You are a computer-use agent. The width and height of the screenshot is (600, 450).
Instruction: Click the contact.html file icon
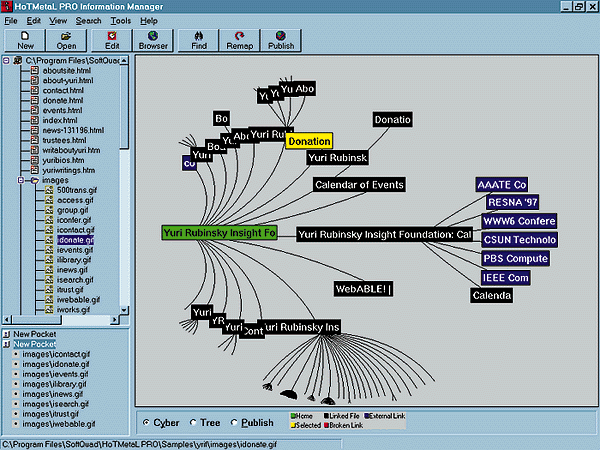(34, 90)
